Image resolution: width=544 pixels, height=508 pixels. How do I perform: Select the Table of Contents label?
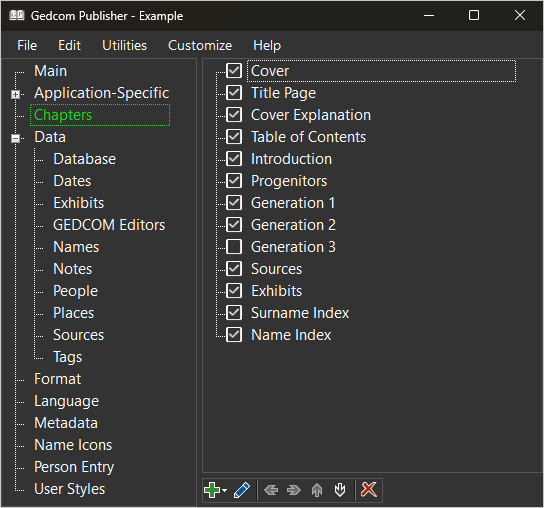pos(308,137)
